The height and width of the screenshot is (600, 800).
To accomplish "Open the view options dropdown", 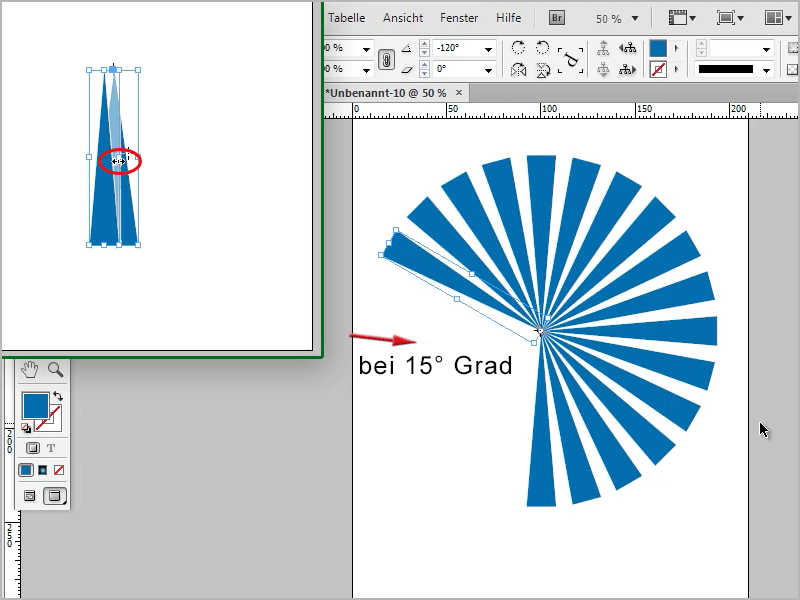I will coord(682,18).
